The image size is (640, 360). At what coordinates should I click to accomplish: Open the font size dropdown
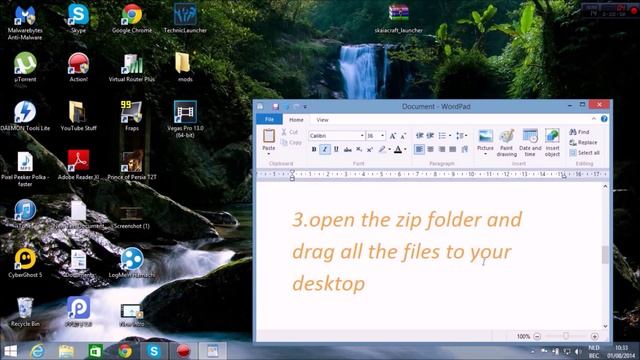pos(382,136)
